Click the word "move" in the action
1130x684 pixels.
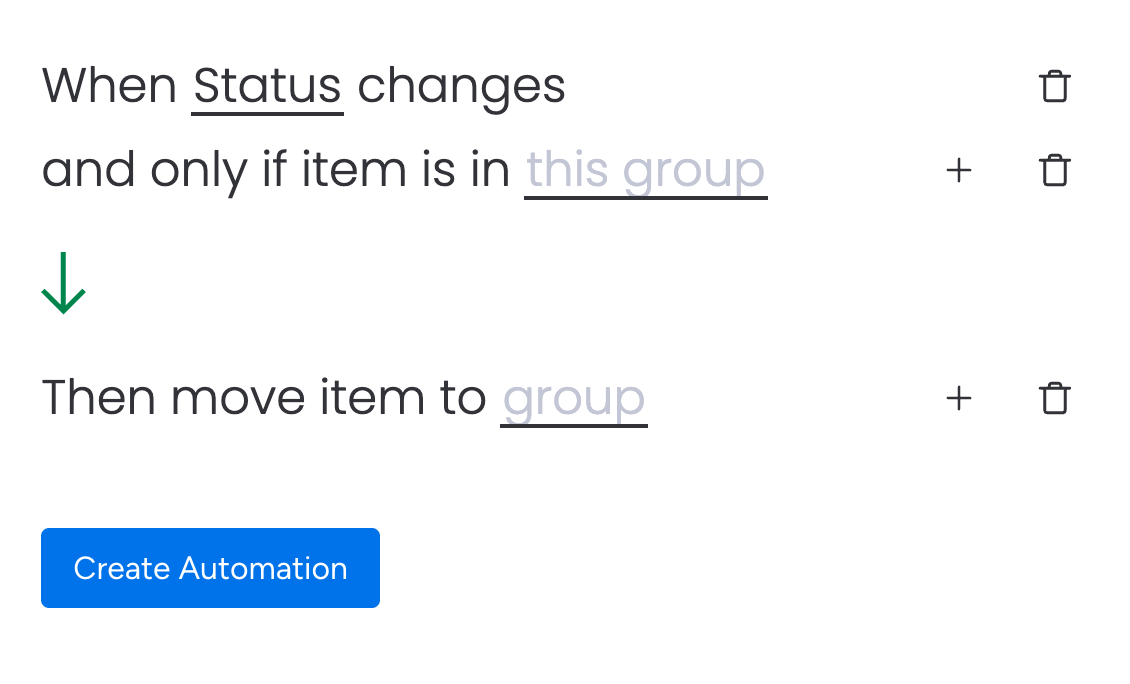239,398
